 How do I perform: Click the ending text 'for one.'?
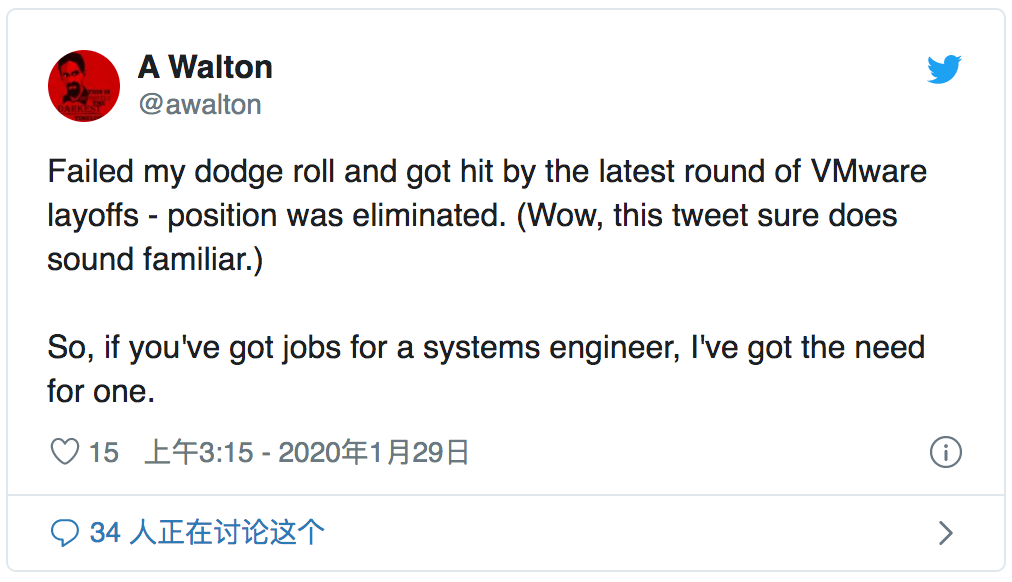(x=101, y=391)
